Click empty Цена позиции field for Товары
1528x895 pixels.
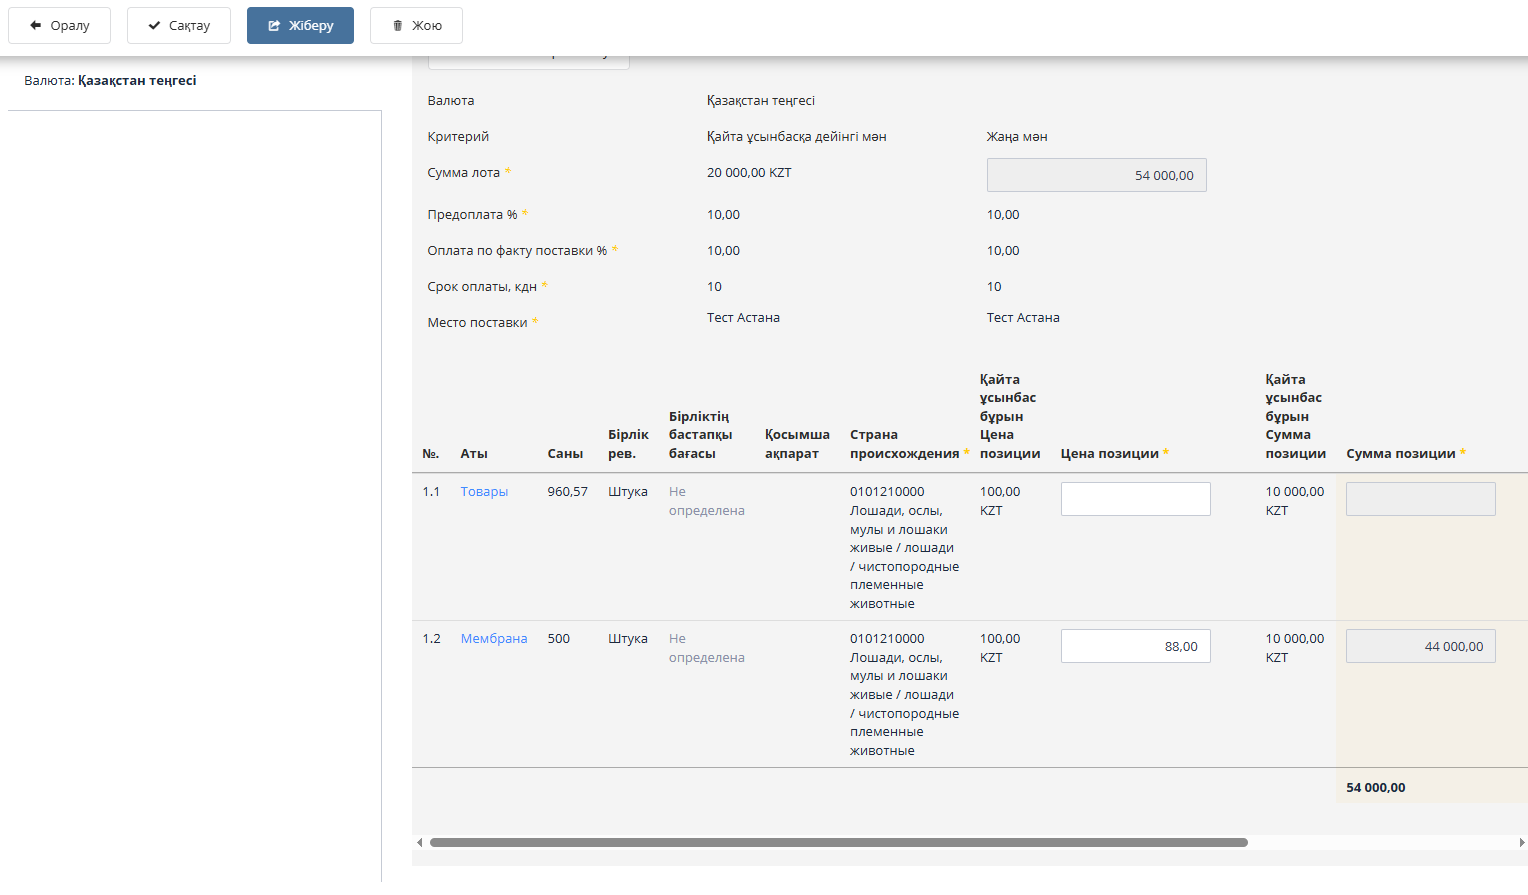click(1135, 499)
